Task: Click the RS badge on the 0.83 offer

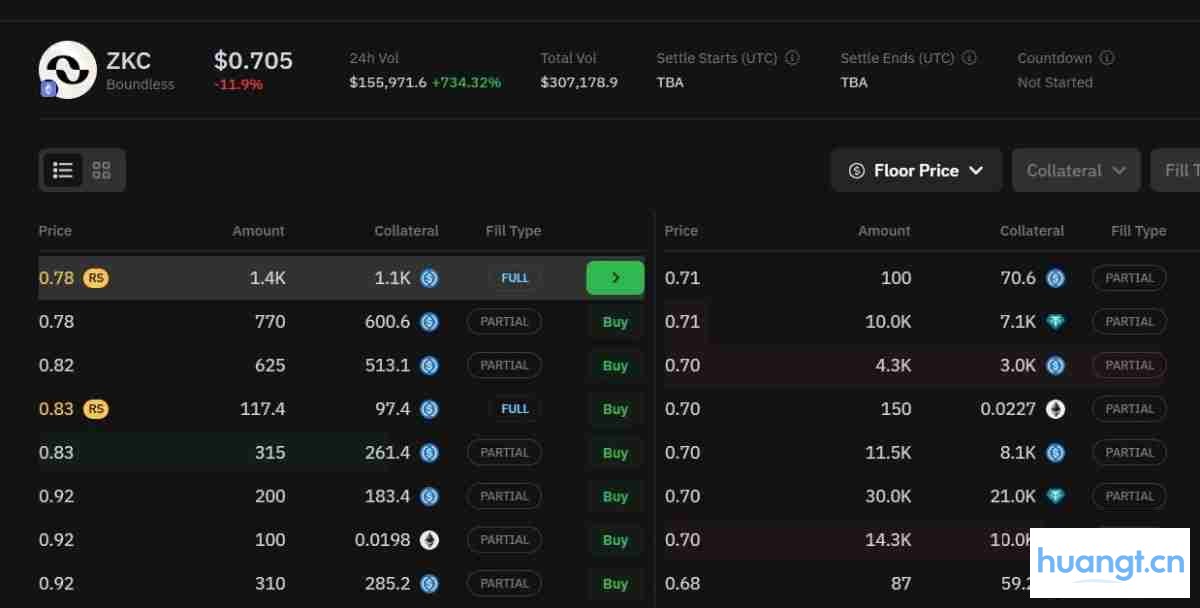Action: tap(96, 409)
